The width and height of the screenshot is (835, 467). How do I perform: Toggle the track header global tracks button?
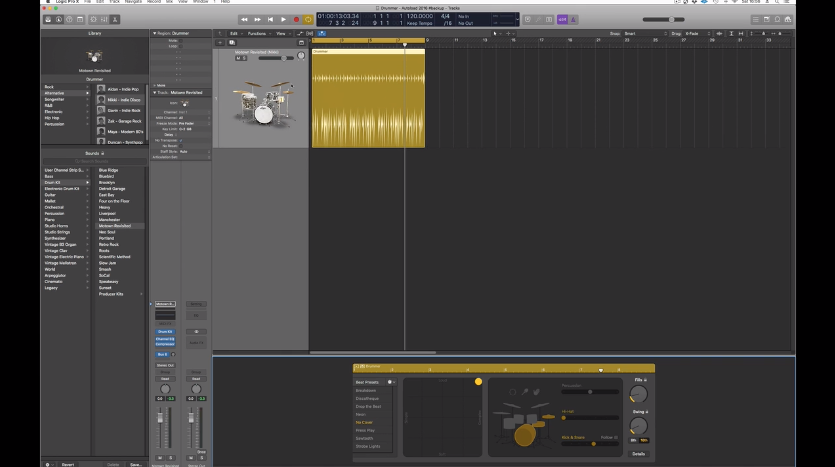(x=301, y=43)
